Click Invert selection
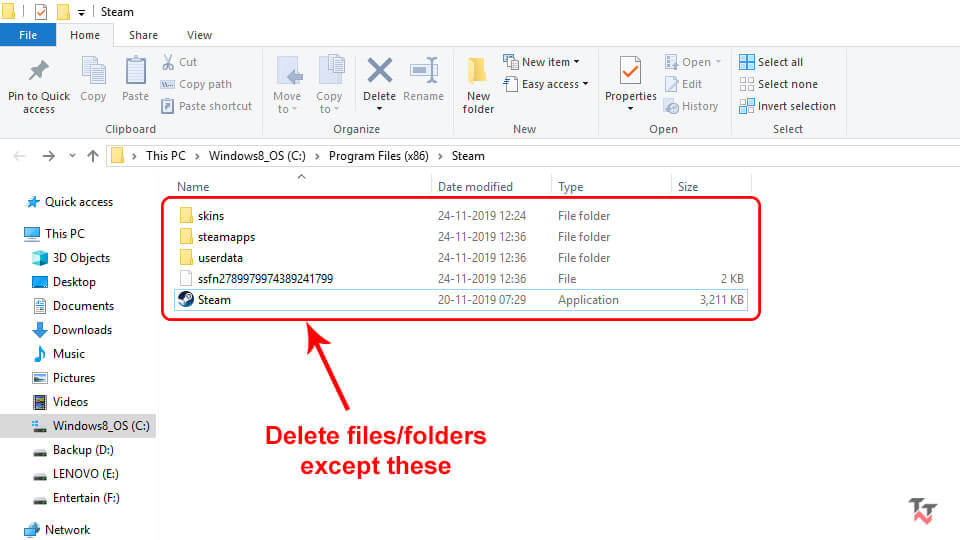The image size is (960, 540). [787, 106]
